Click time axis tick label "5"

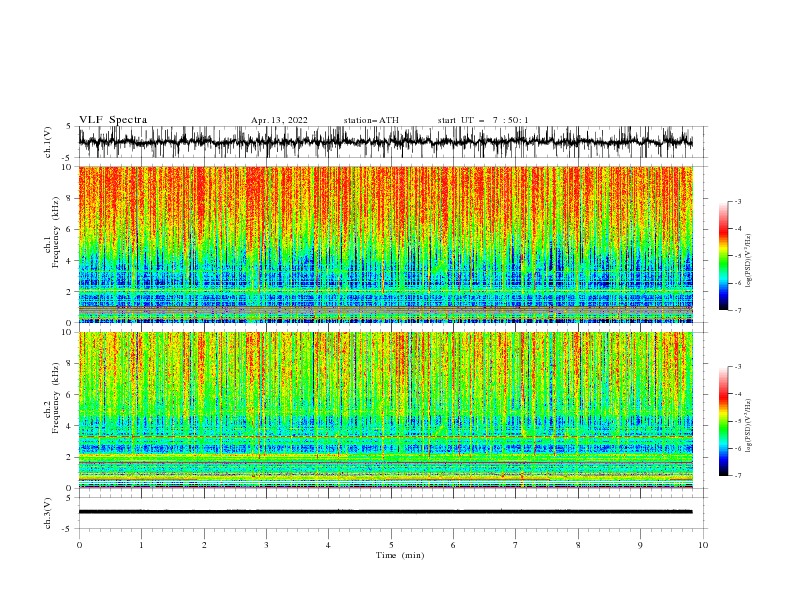coord(391,545)
